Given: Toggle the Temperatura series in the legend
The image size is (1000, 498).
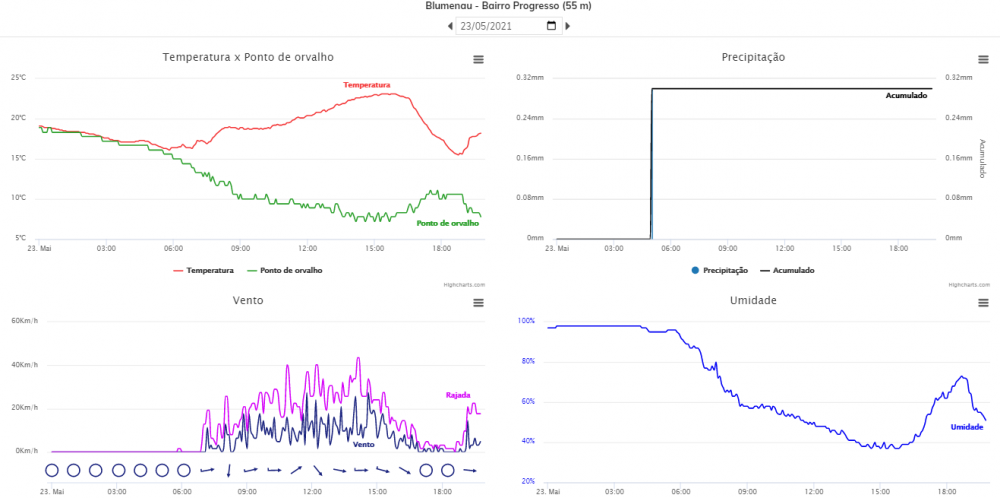Looking at the screenshot, I should tap(209, 270).
